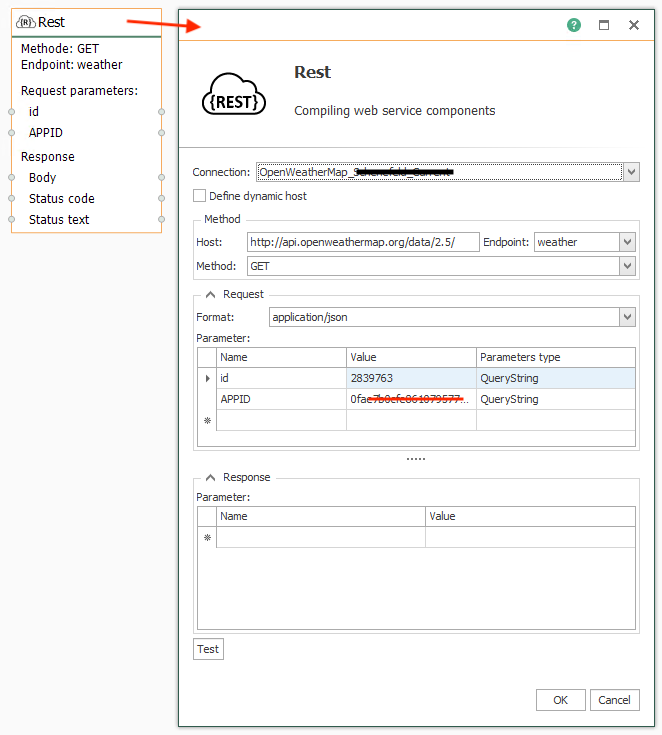Click the Test button
This screenshot has width=662, height=735.
point(208,649)
